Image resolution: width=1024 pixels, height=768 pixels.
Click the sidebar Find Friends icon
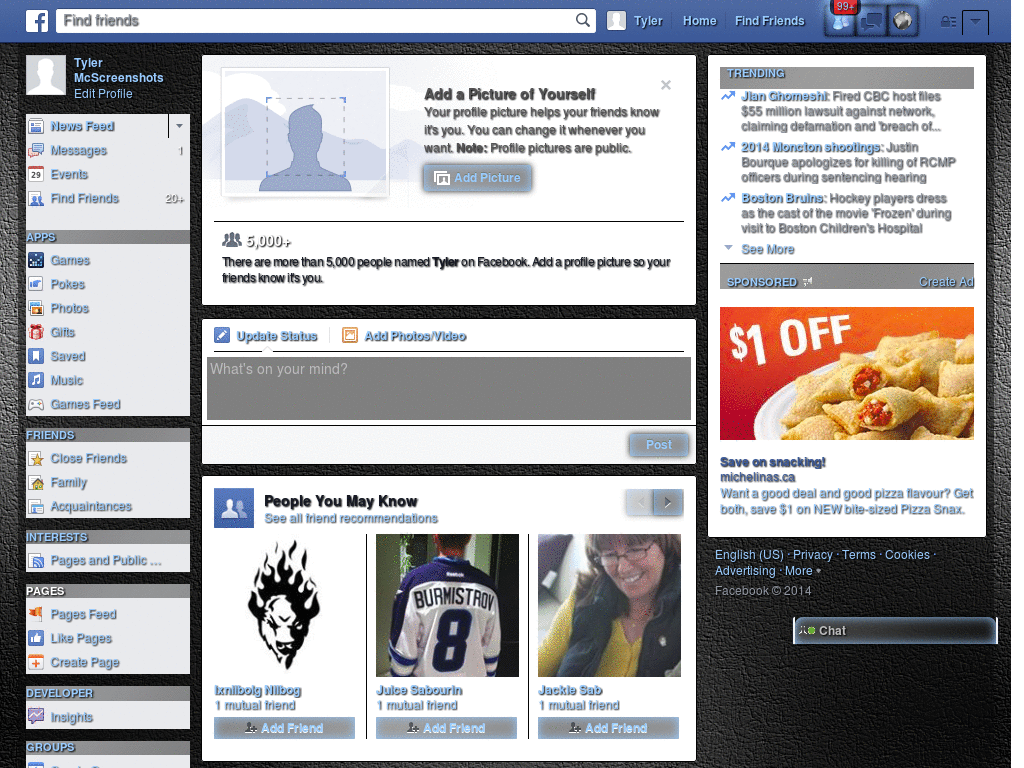(36, 199)
